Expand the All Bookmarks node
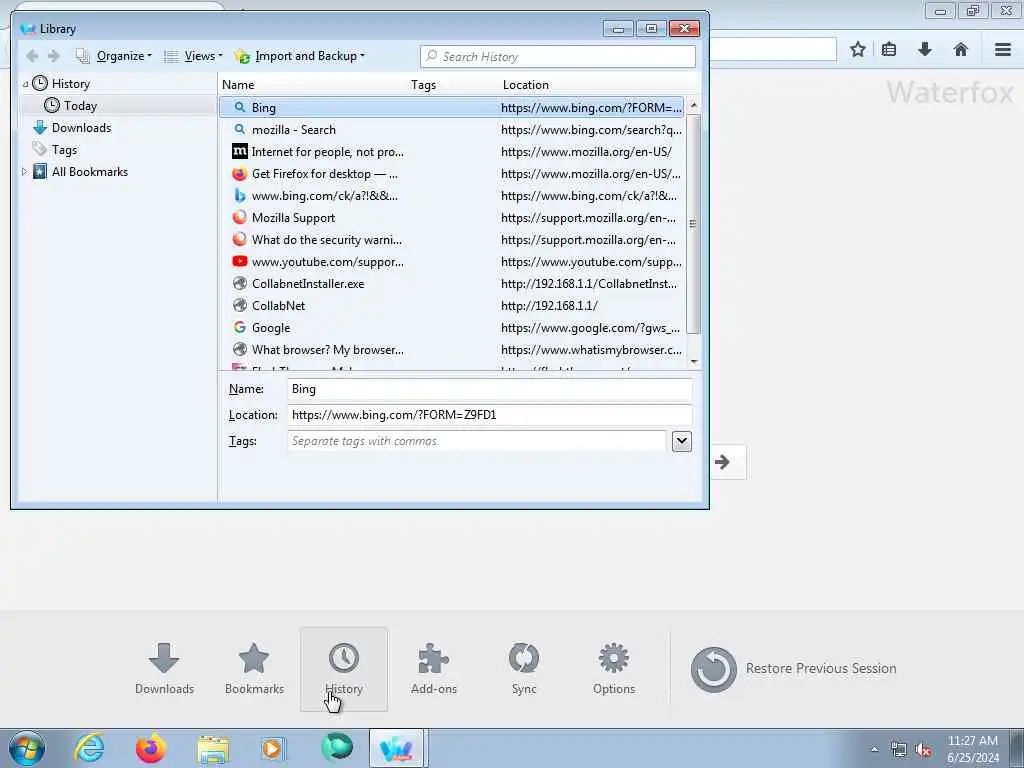This screenshot has width=1024, height=768. point(25,172)
